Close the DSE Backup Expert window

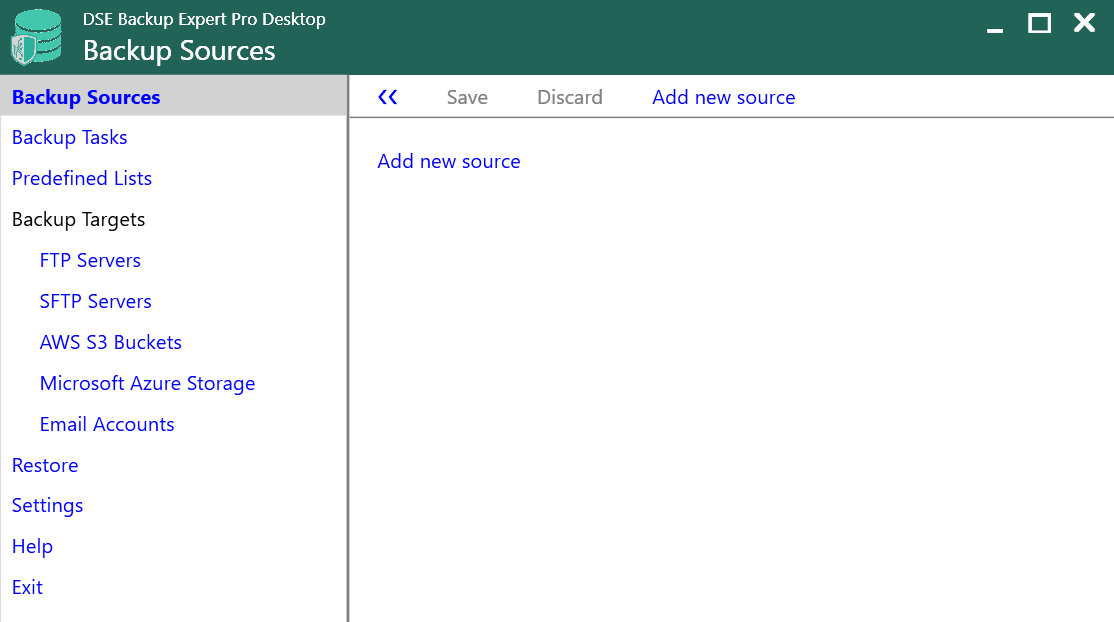(1084, 23)
